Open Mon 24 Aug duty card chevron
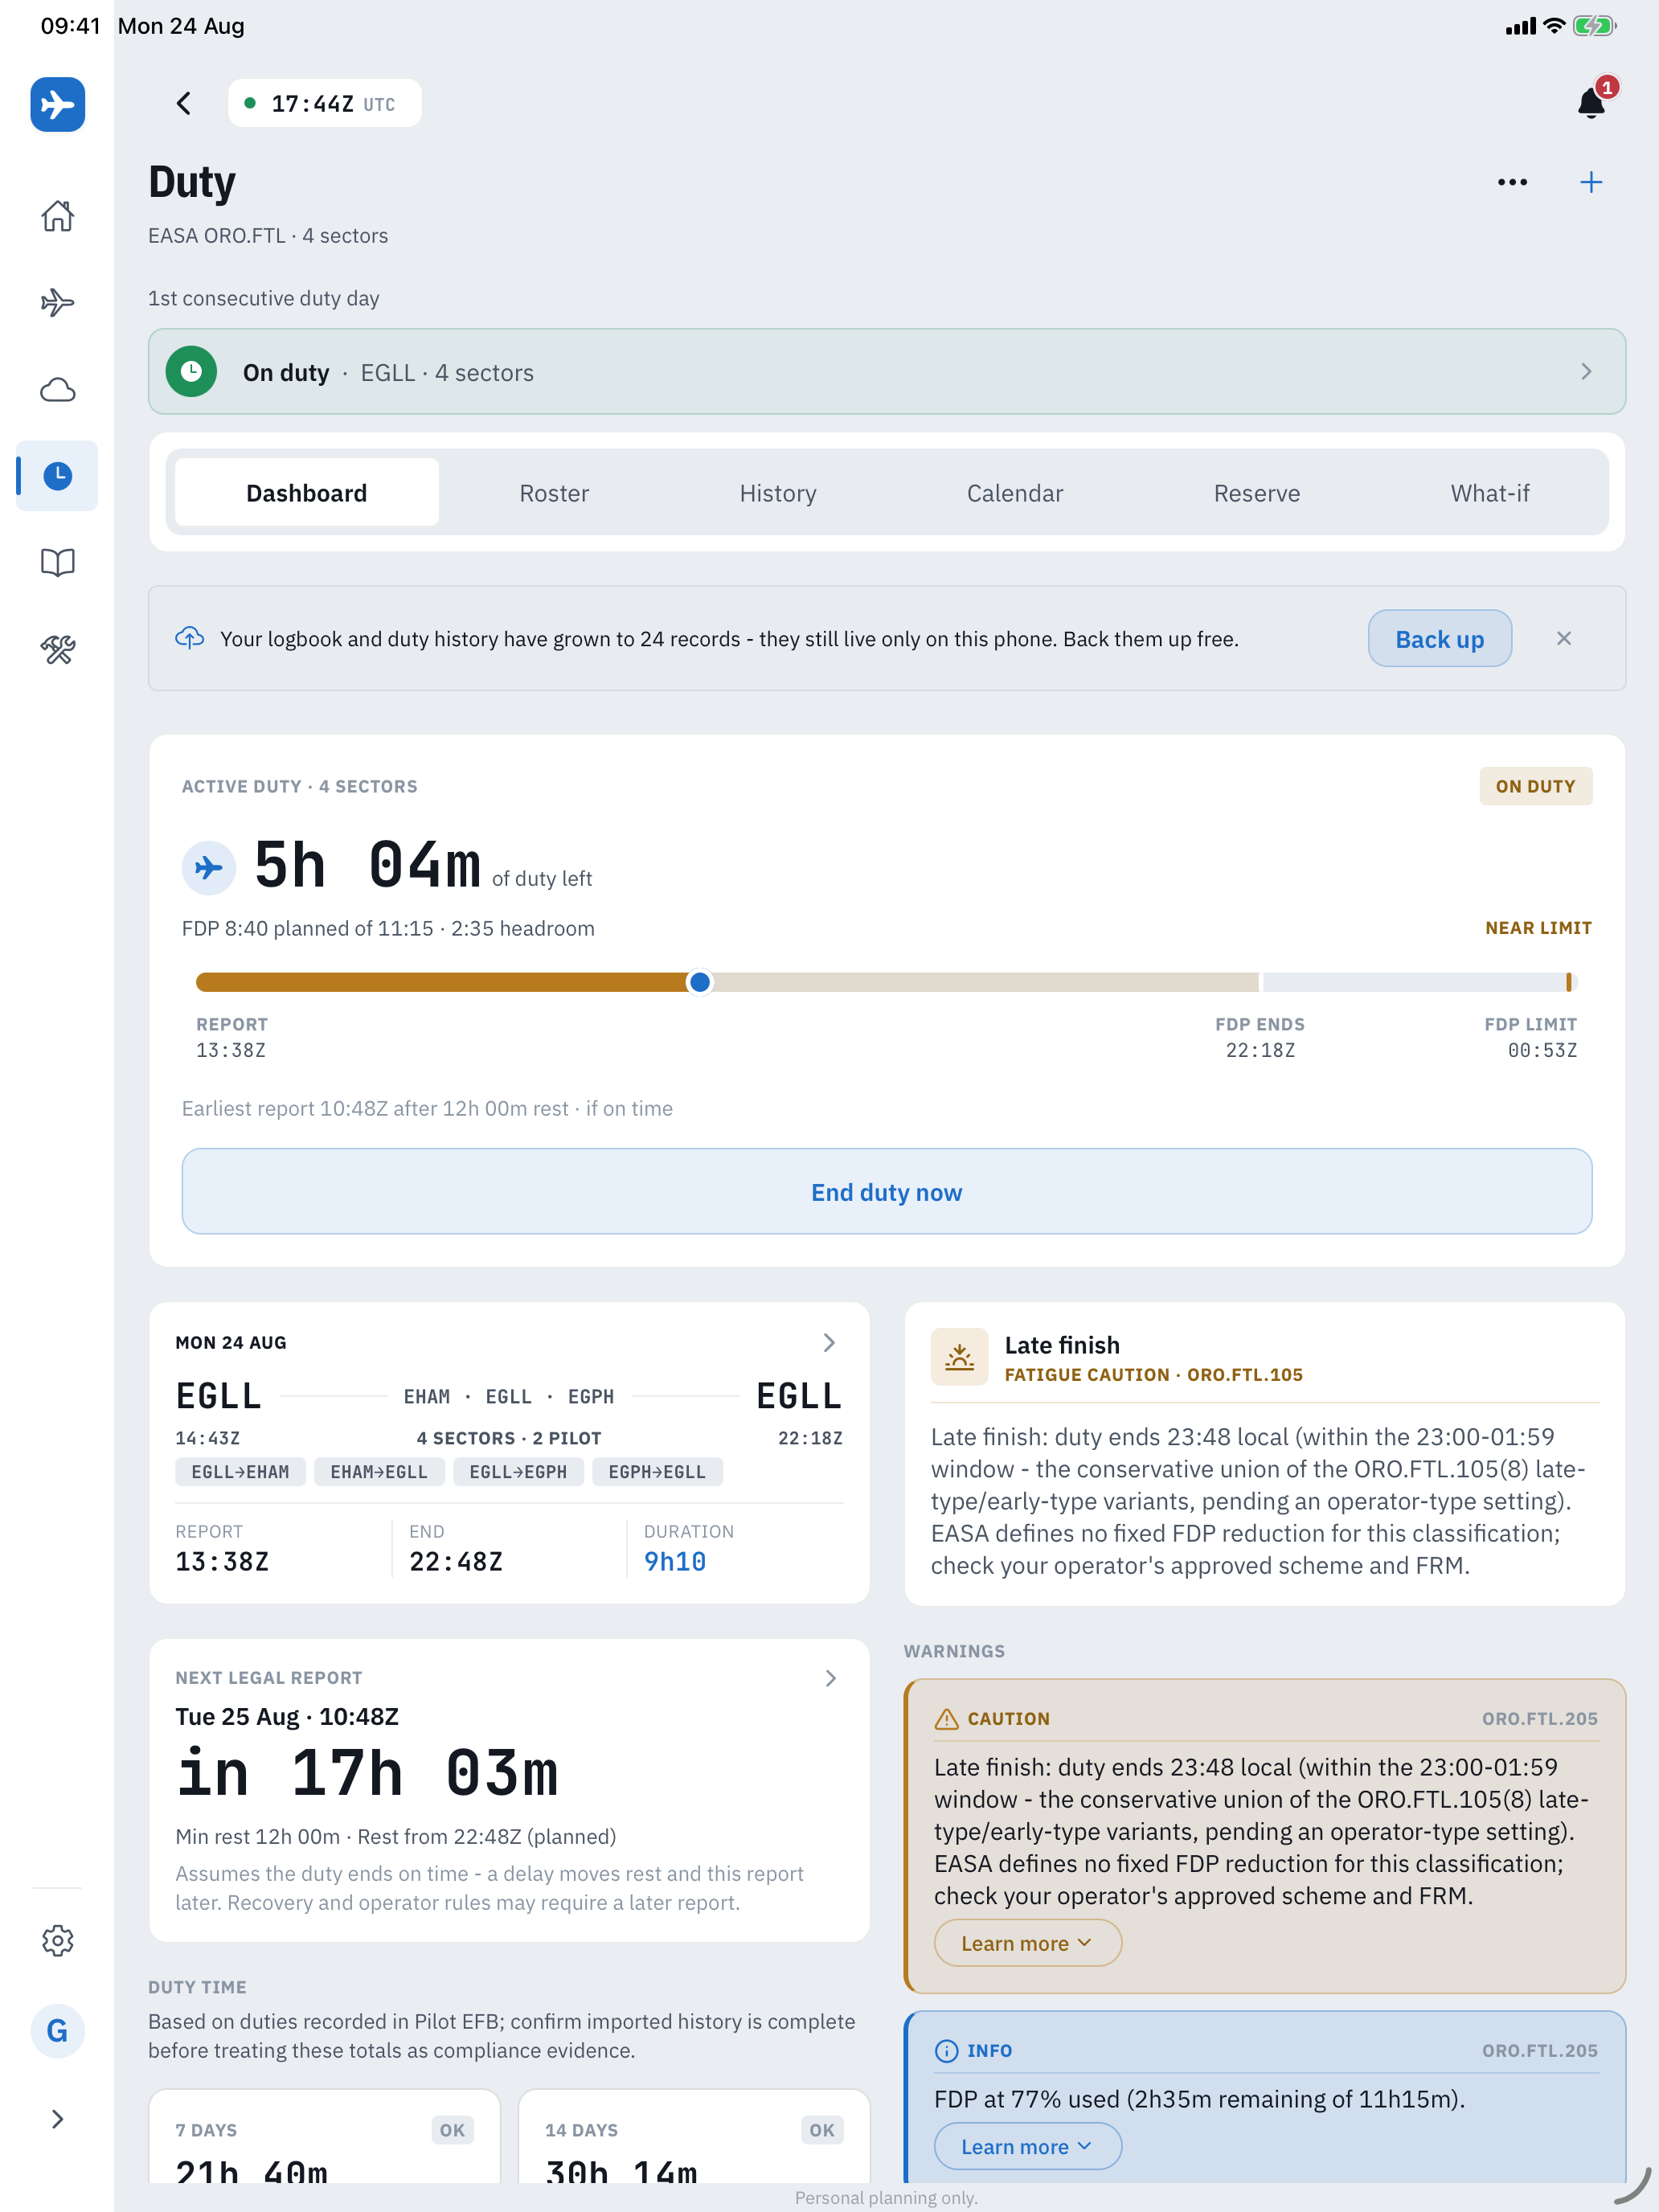Viewport: 1659px width, 2212px height. coord(829,1343)
